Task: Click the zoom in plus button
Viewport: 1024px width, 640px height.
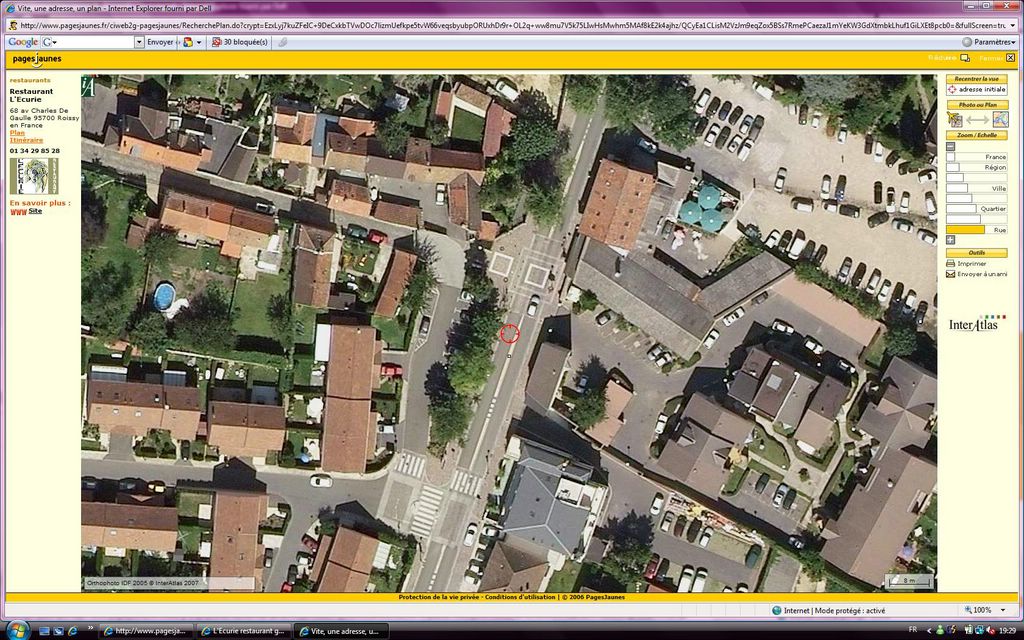Action: [951, 240]
